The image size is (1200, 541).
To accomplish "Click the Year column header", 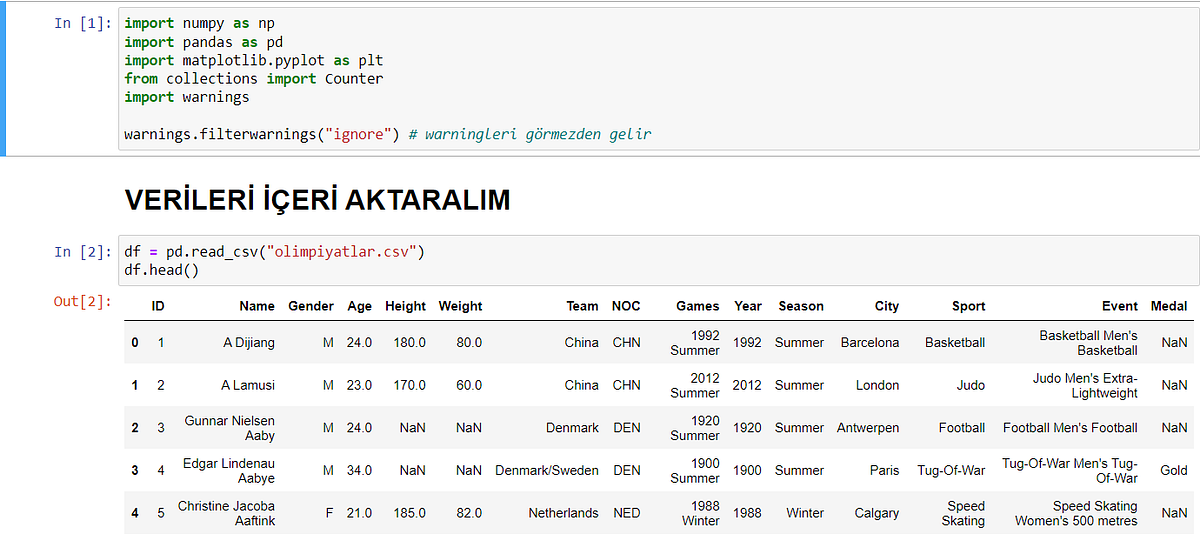I will (747, 306).
